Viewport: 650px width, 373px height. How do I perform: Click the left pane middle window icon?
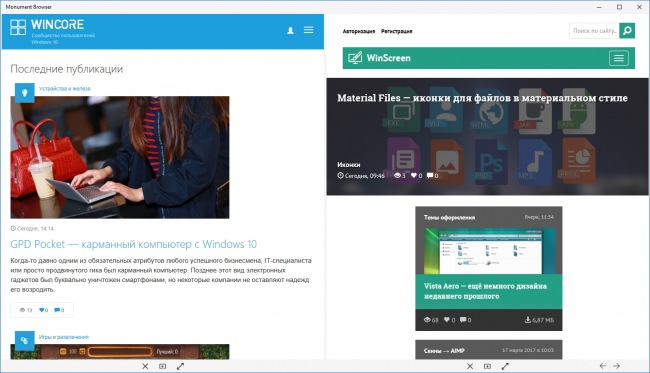[162, 366]
